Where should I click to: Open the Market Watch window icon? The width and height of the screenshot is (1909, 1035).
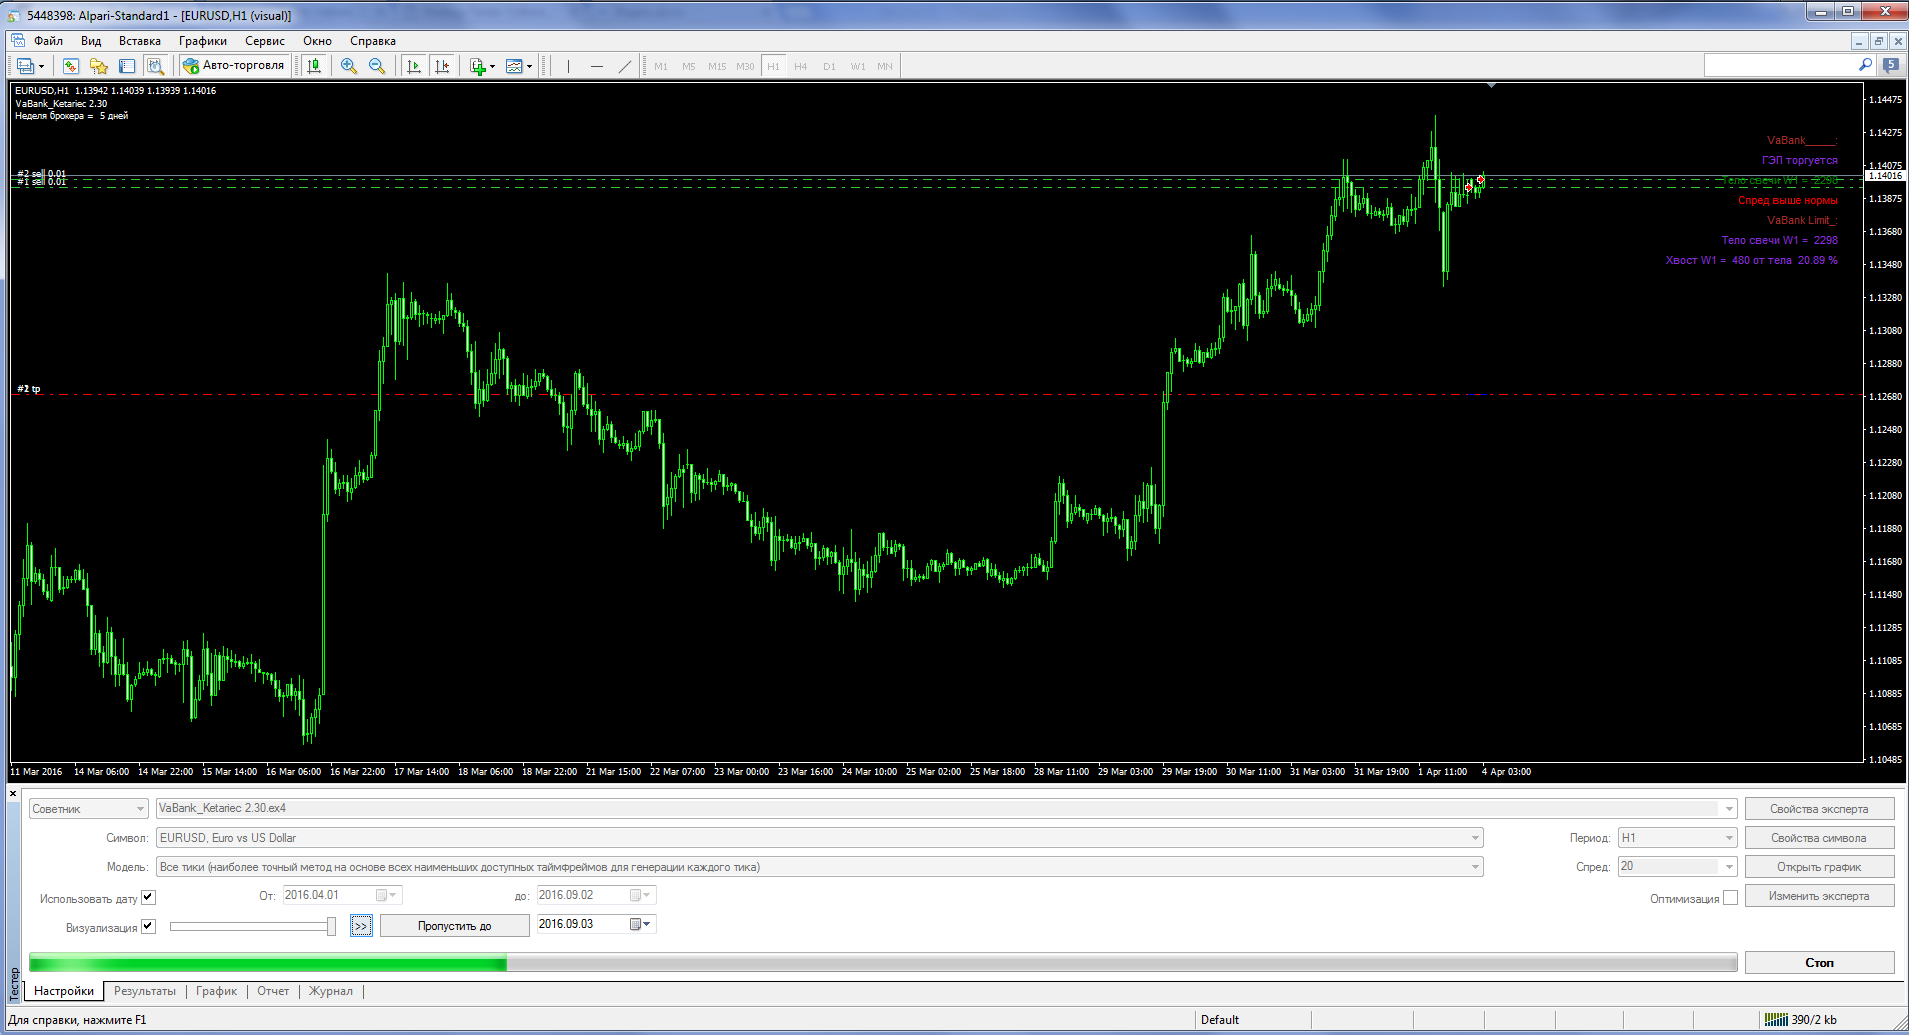[x=71, y=66]
